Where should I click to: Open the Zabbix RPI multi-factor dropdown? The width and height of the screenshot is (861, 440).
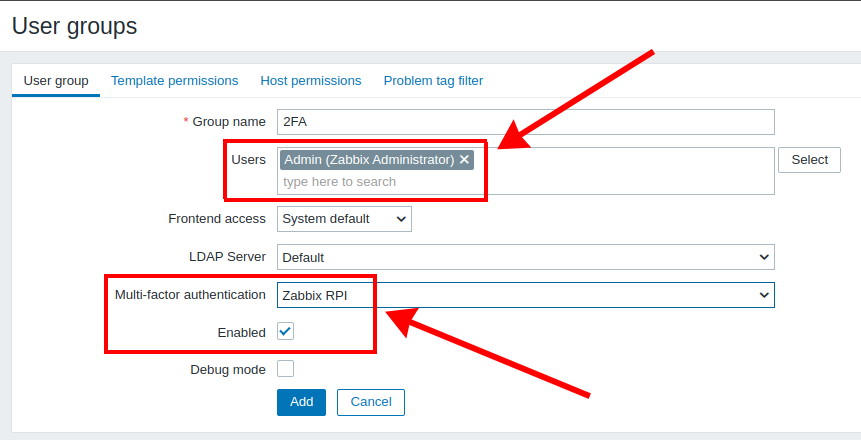click(x=526, y=295)
